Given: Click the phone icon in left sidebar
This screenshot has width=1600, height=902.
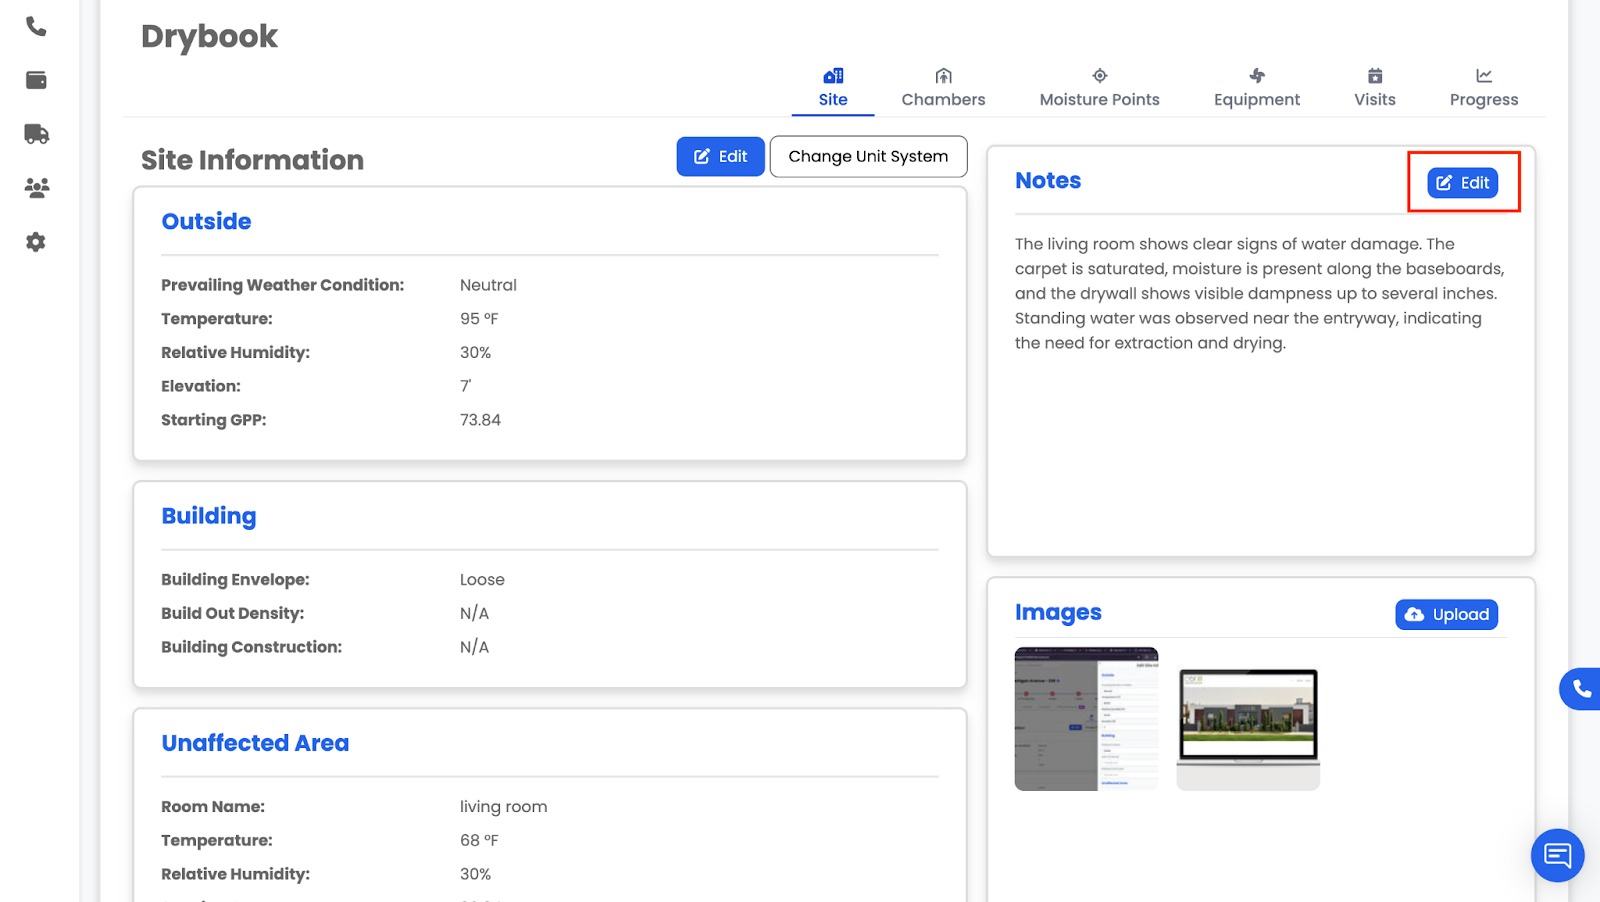Looking at the screenshot, I should click(x=36, y=27).
